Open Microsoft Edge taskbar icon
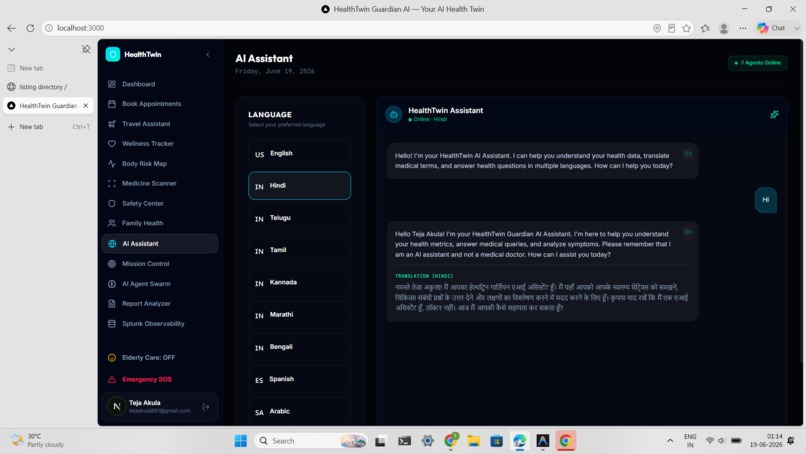Image resolution: width=806 pixels, height=454 pixels. click(520, 441)
